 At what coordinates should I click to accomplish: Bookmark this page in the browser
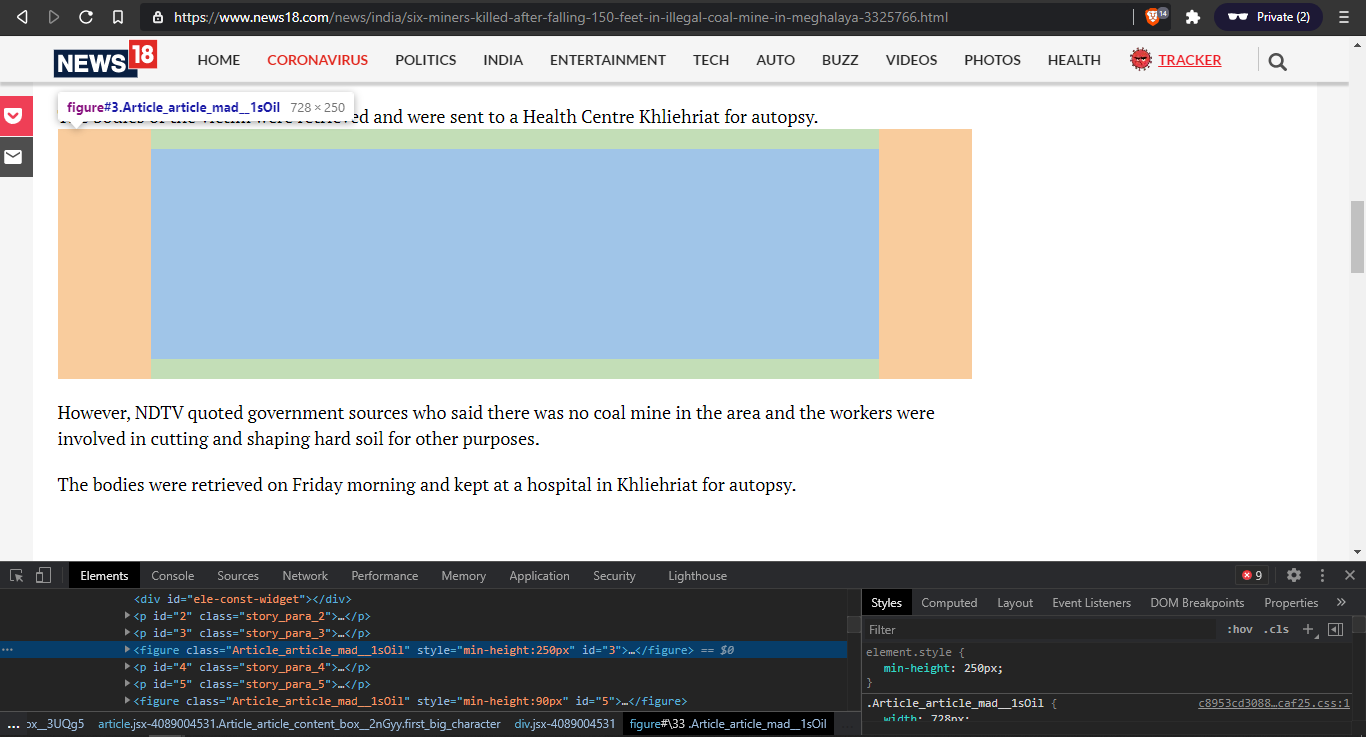tap(118, 17)
